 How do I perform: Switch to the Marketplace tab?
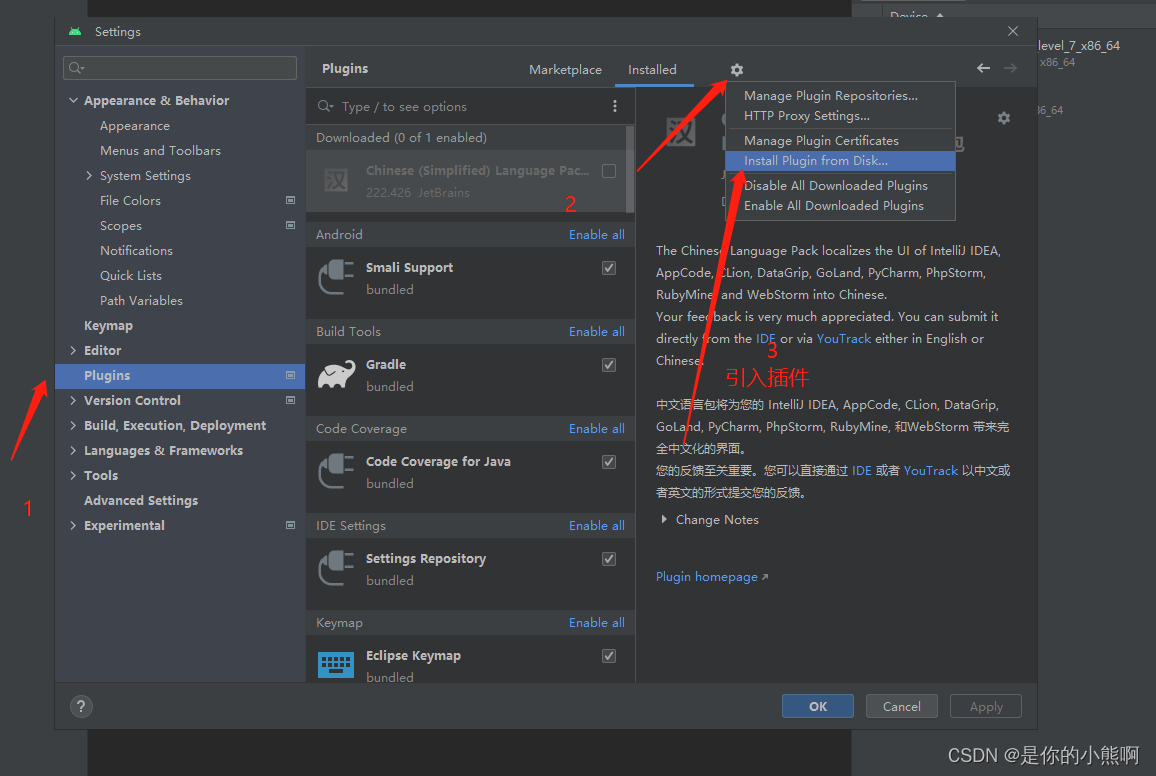tap(565, 69)
